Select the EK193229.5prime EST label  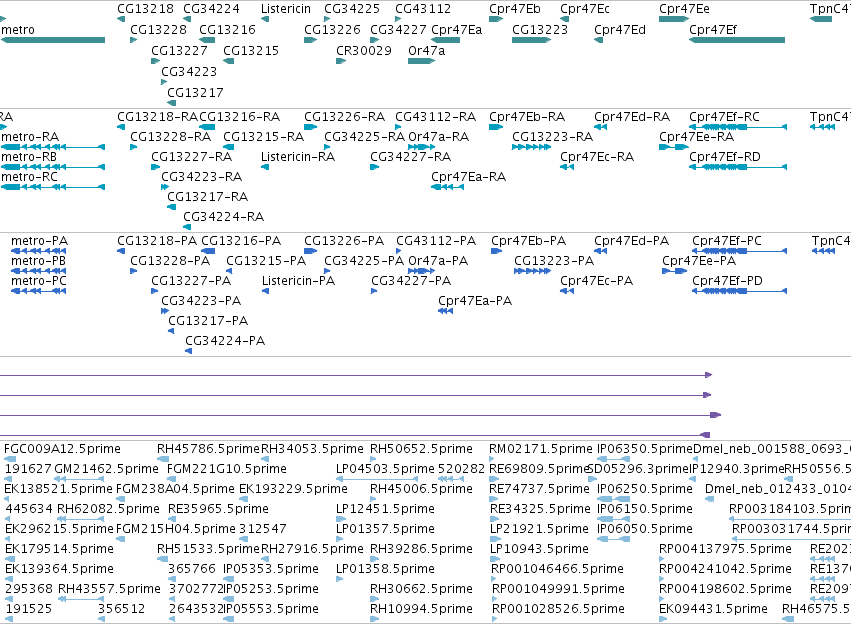pos(293,489)
